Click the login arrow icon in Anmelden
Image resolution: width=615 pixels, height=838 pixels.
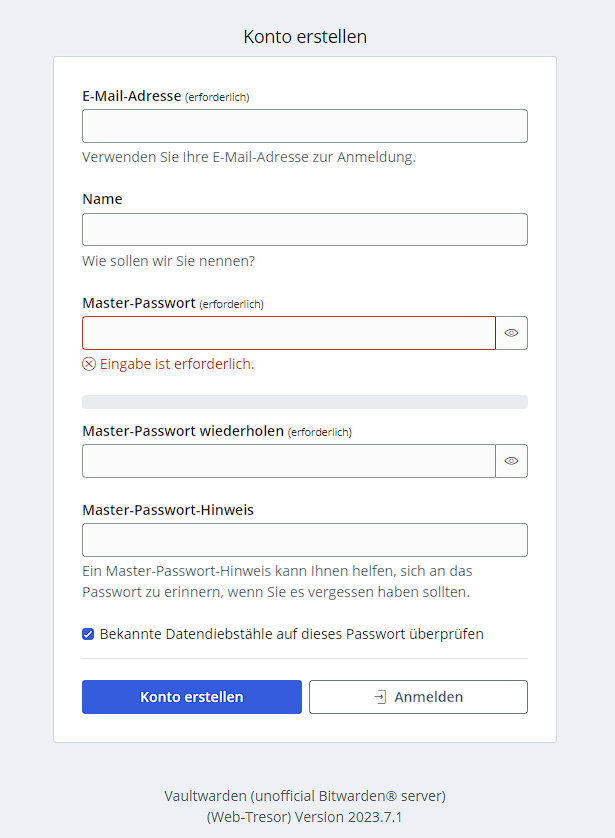380,697
